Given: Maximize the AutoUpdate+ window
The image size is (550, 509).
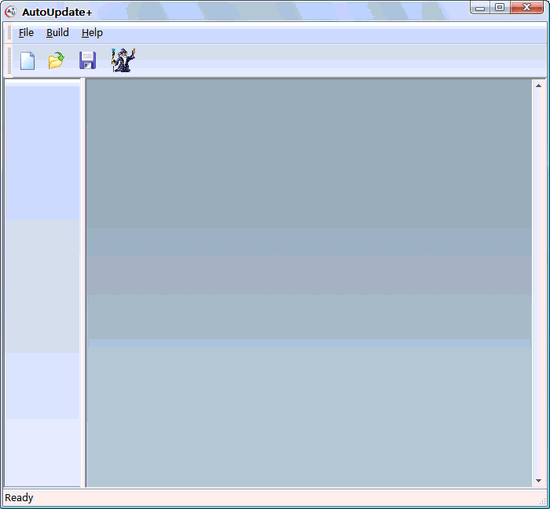Looking at the screenshot, I should click(x=500, y=7).
